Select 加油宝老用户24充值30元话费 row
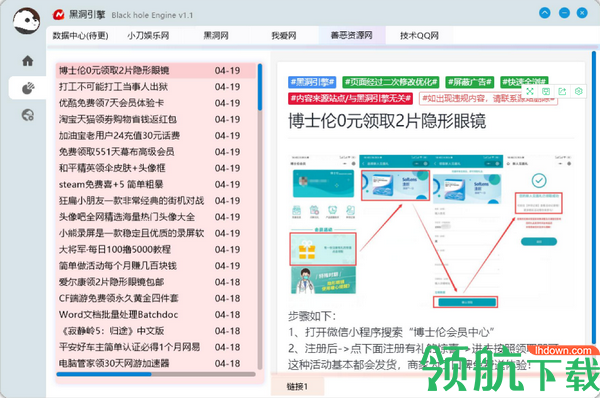Viewport: 600px width, 398px height. [156, 135]
